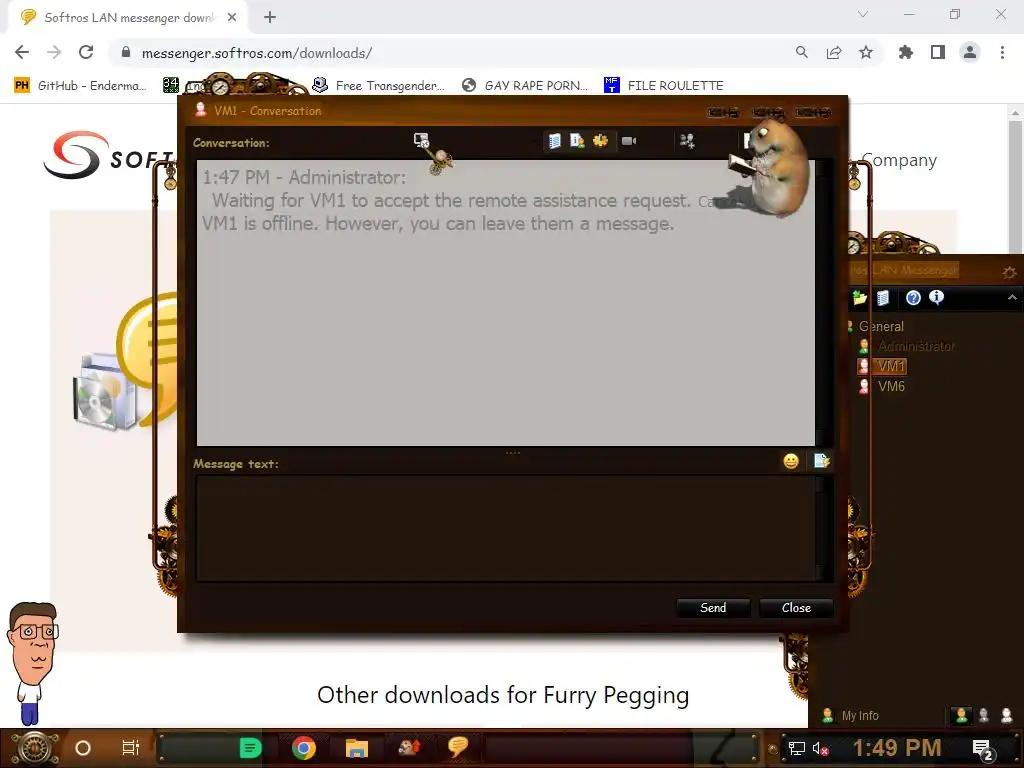1024x768 pixels.
Task: Click the 1:49 PM clock
Action: 897,748
